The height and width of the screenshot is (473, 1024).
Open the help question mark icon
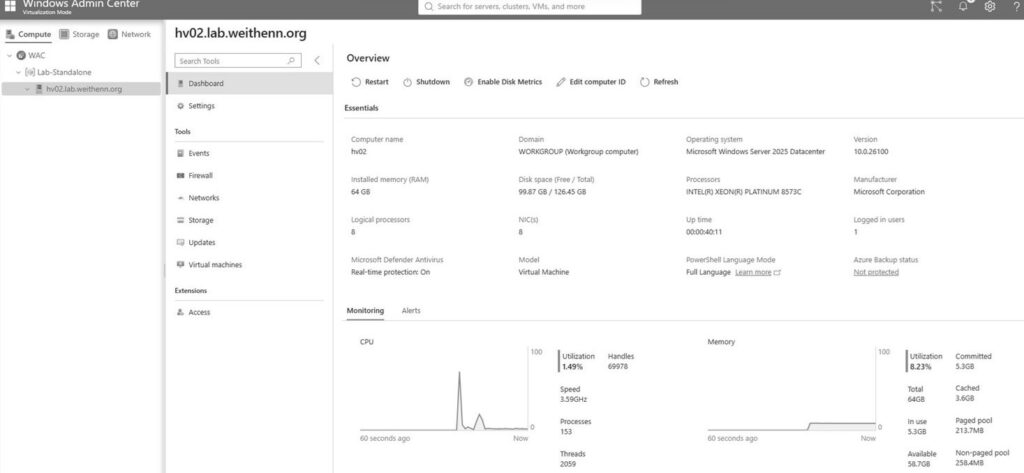[1016, 7]
